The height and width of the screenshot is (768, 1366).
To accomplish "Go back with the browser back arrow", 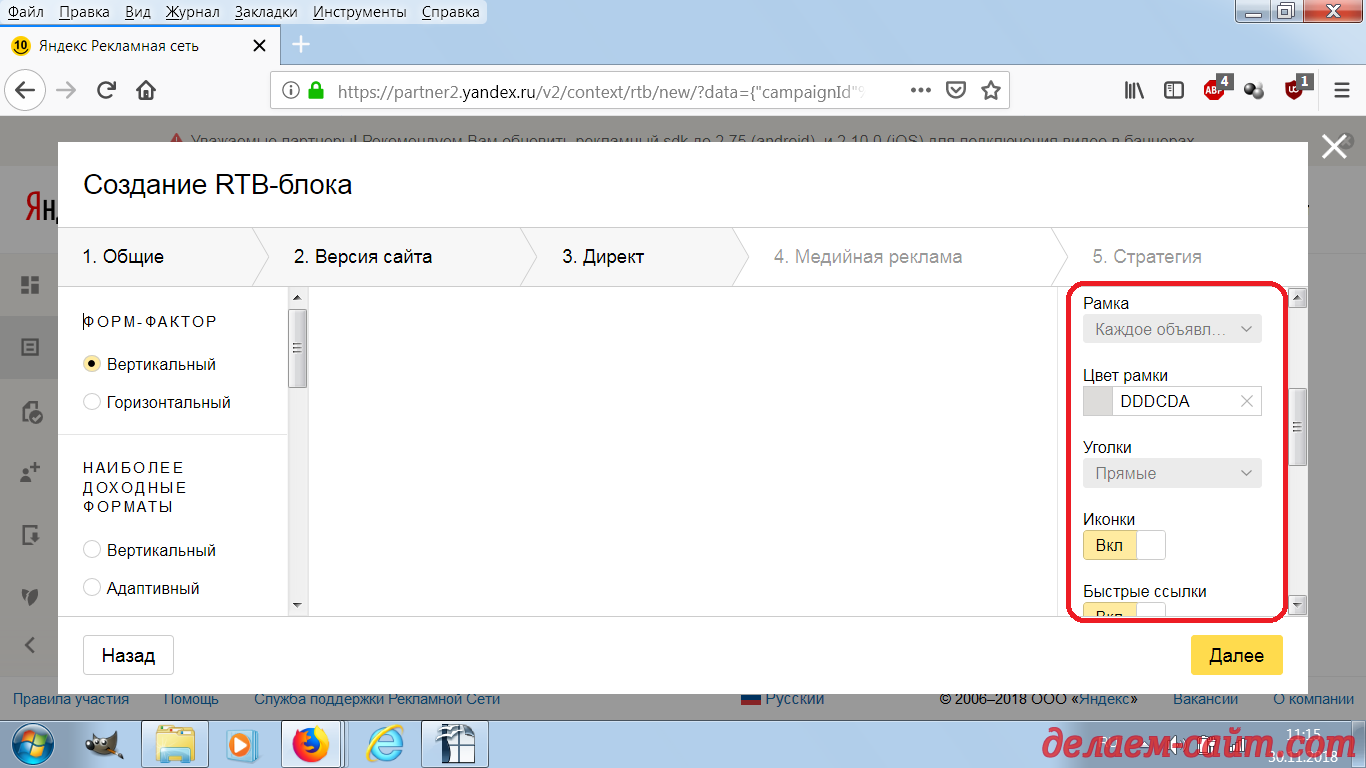I will coord(24,90).
